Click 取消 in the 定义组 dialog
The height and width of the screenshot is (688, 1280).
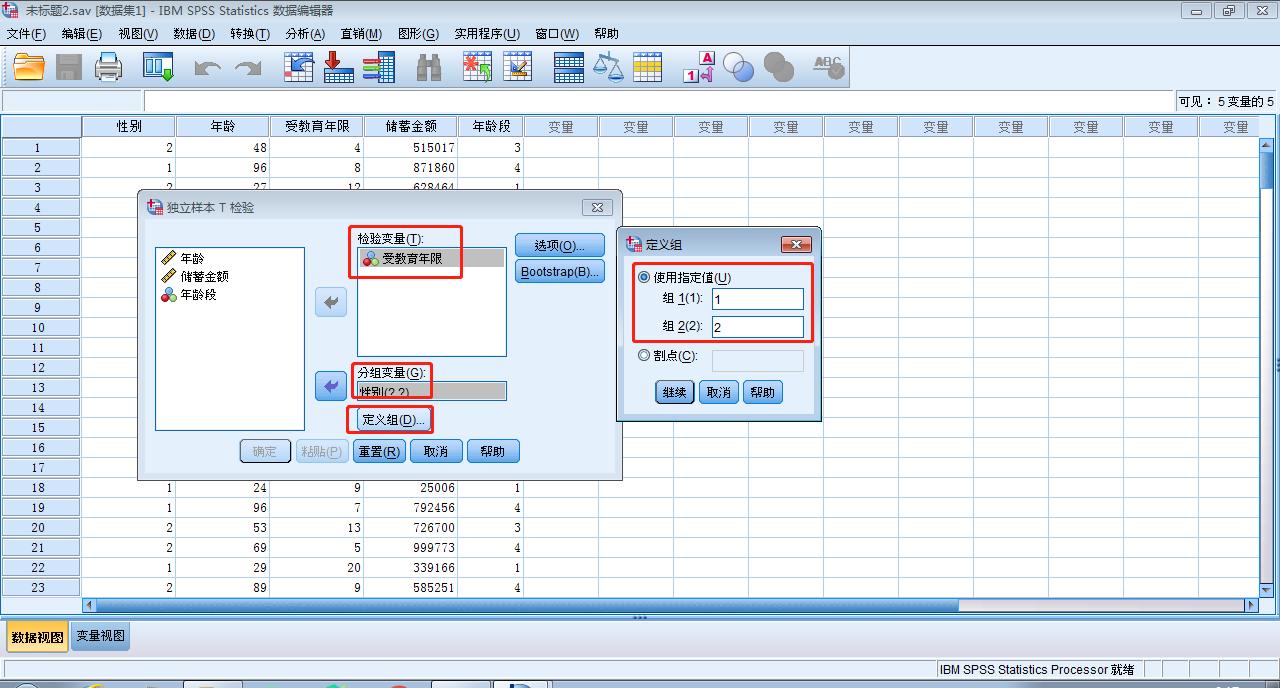pyautogui.click(x=718, y=392)
